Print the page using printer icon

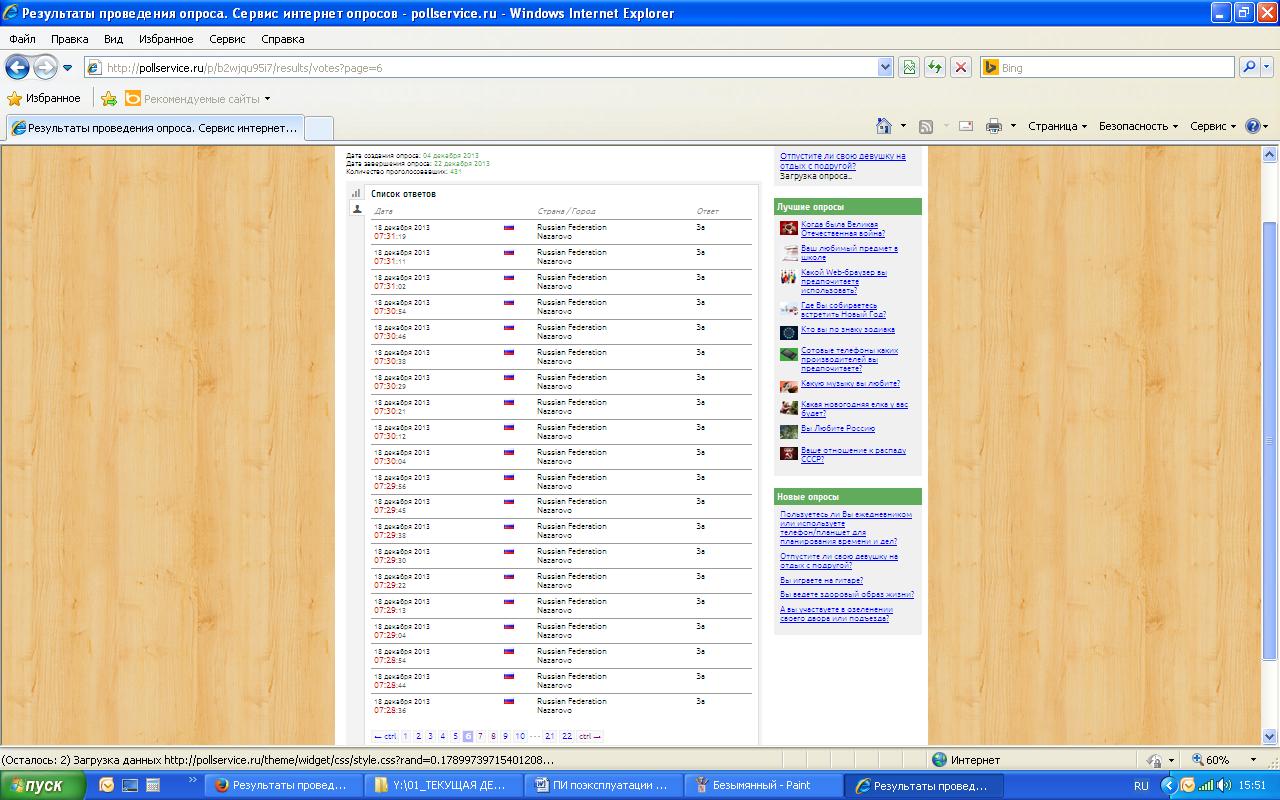[994, 126]
